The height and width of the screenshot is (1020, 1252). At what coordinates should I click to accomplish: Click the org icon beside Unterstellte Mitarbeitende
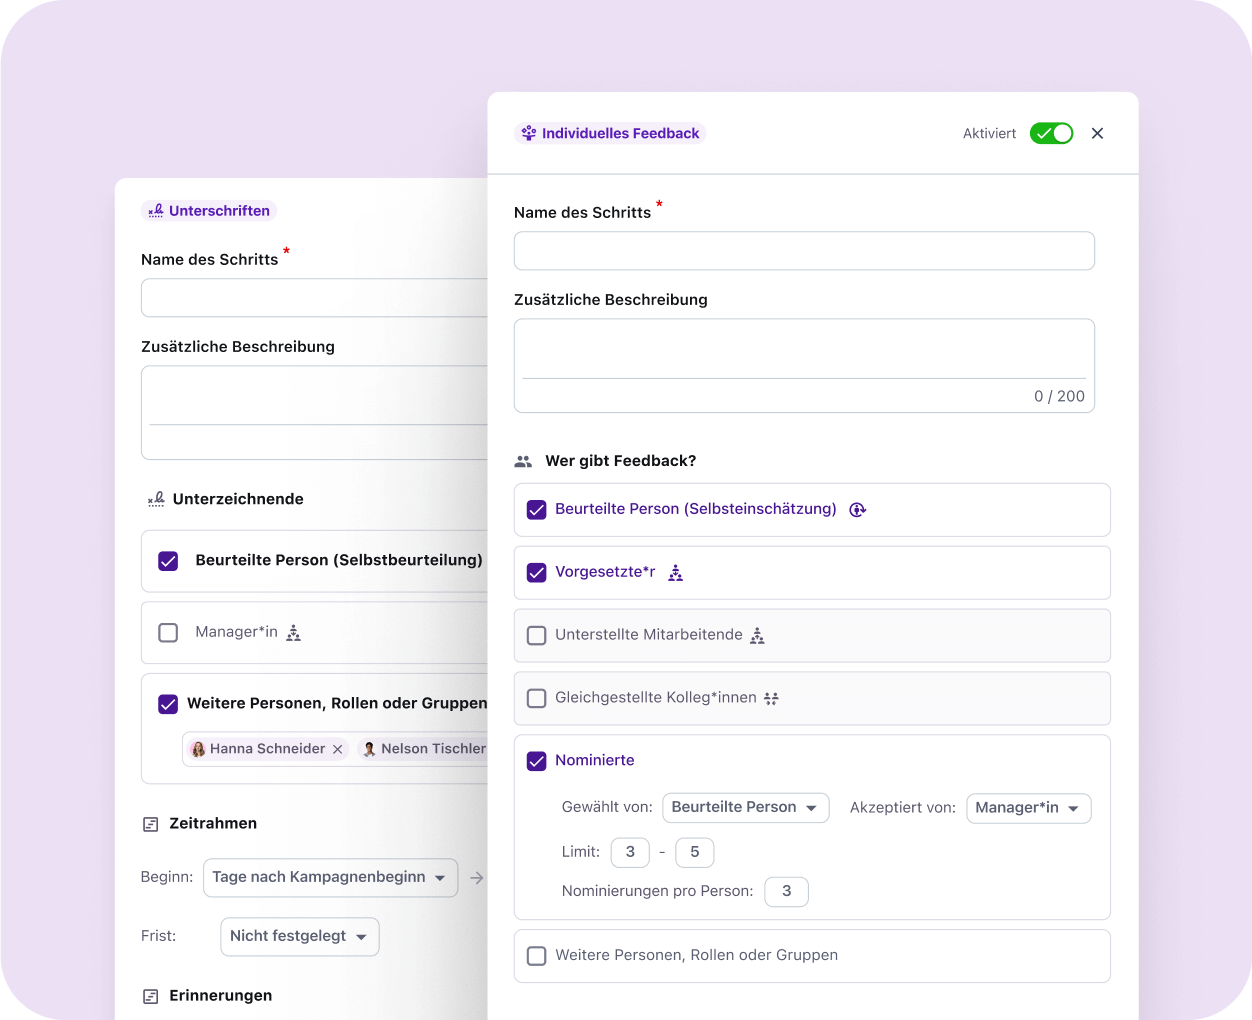[x=757, y=636]
